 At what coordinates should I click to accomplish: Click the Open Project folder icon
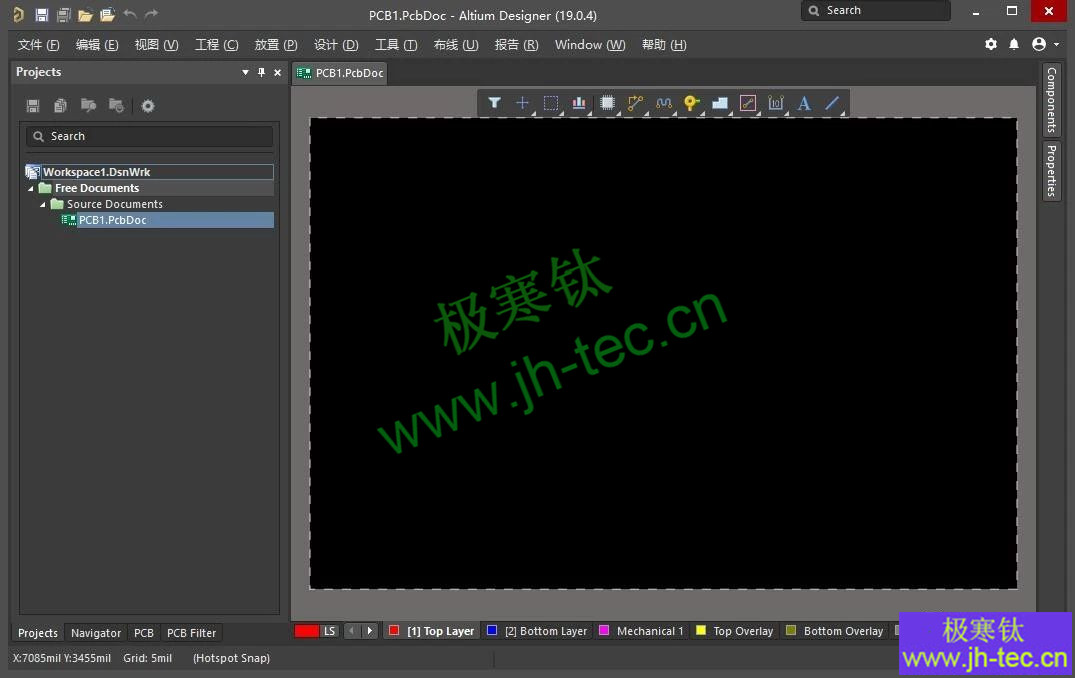[x=107, y=14]
